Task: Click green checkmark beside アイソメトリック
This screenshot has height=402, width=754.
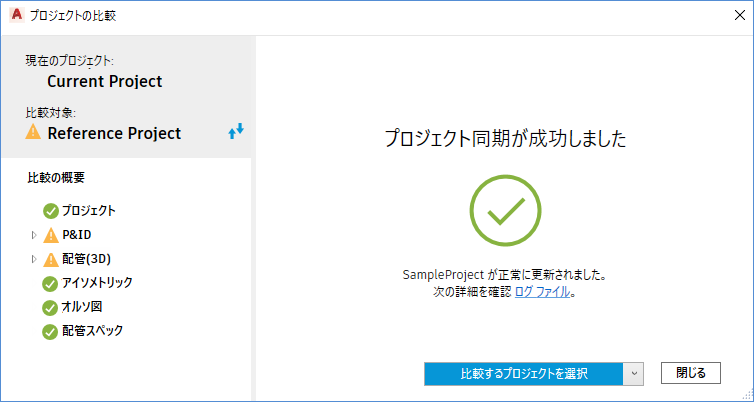Action: click(50, 283)
